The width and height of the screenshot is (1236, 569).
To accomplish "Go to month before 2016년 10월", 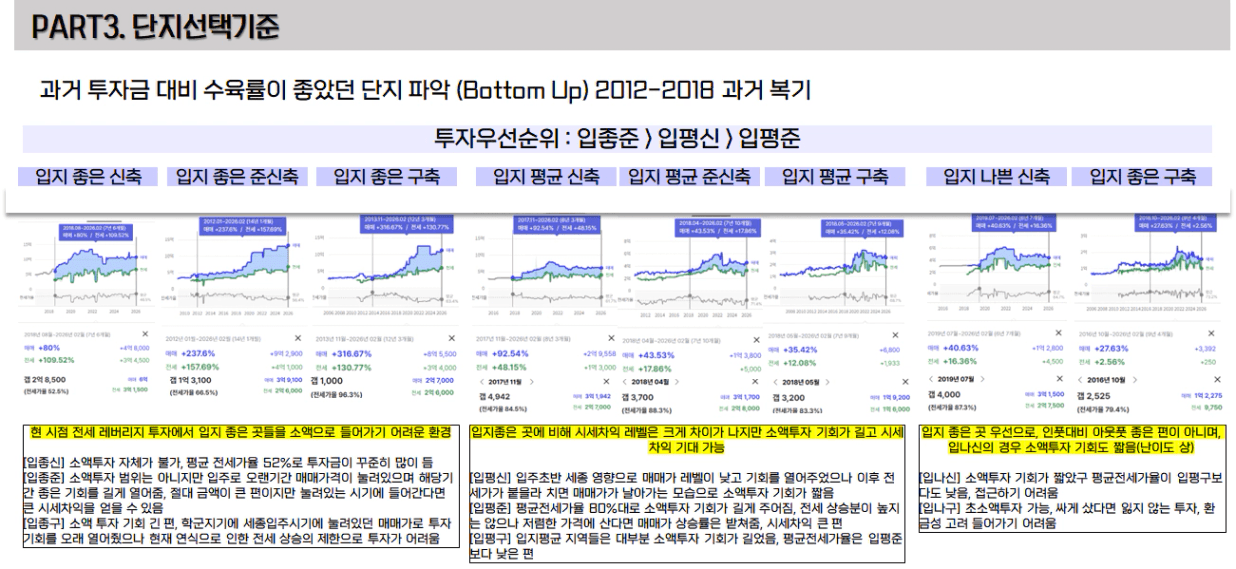I will (1081, 379).
